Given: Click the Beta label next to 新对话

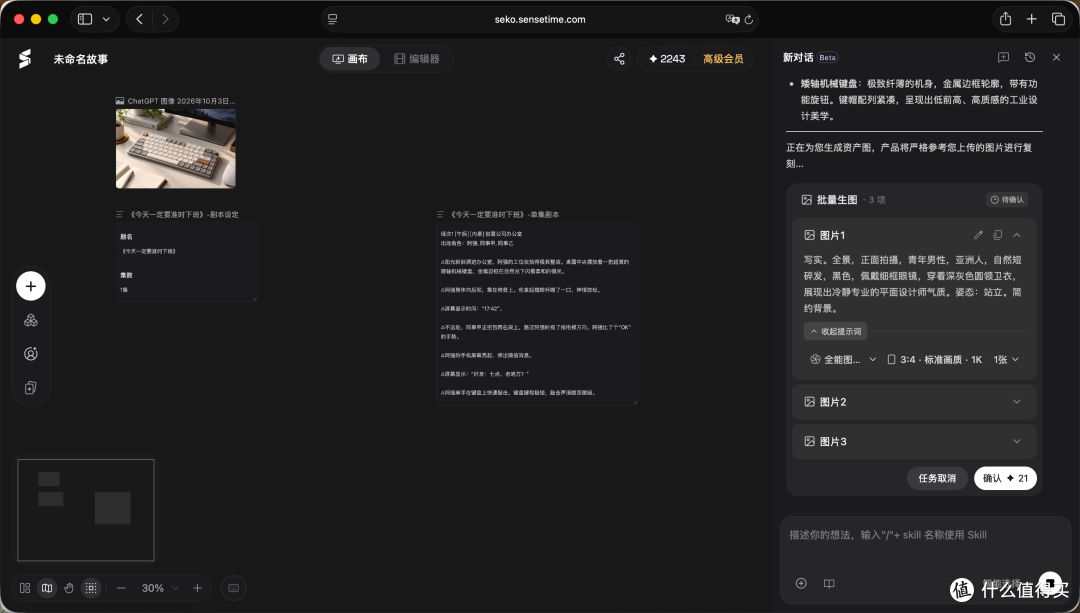Looking at the screenshot, I should pyautogui.click(x=828, y=58).
